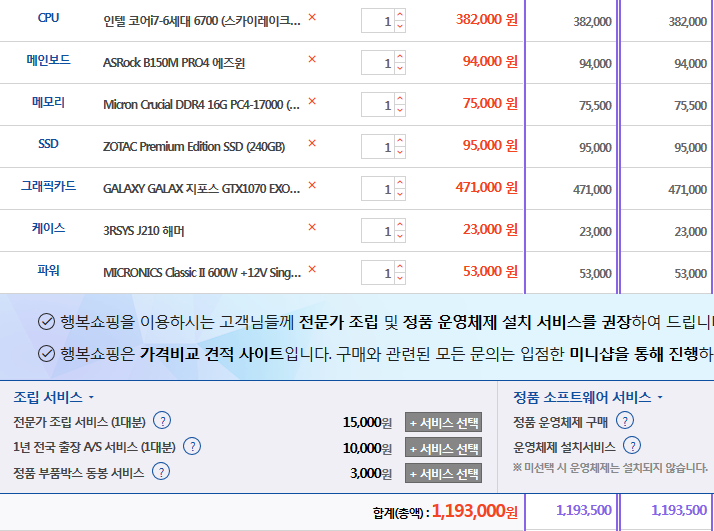Image resolution: width=714 pixels, height=531 pixels.
Task: Decrease memory quantity with down arrow
Action: [400, 110]
